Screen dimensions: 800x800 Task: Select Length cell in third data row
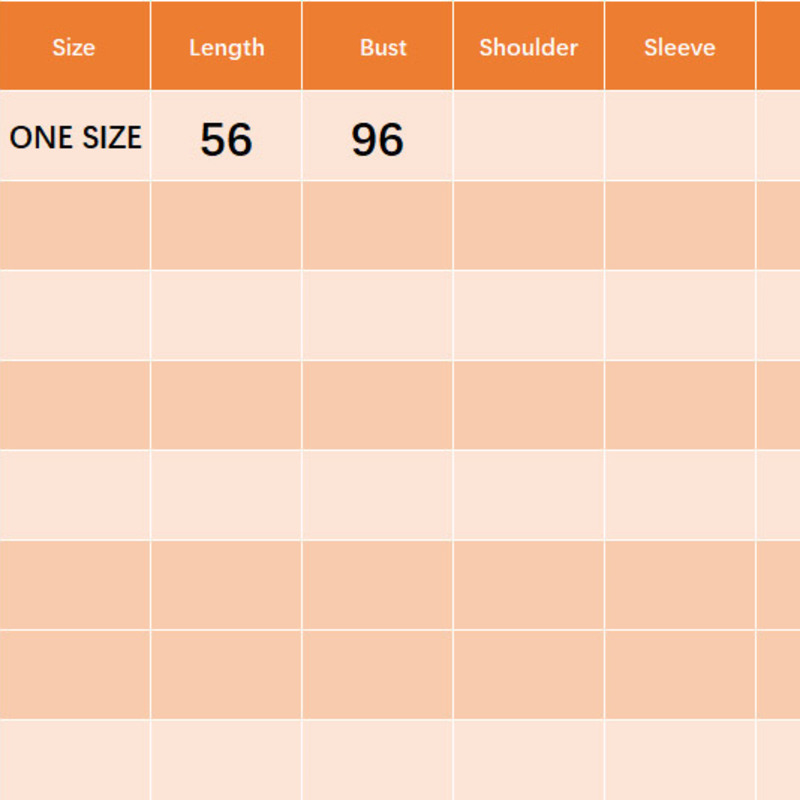point(226,316)
